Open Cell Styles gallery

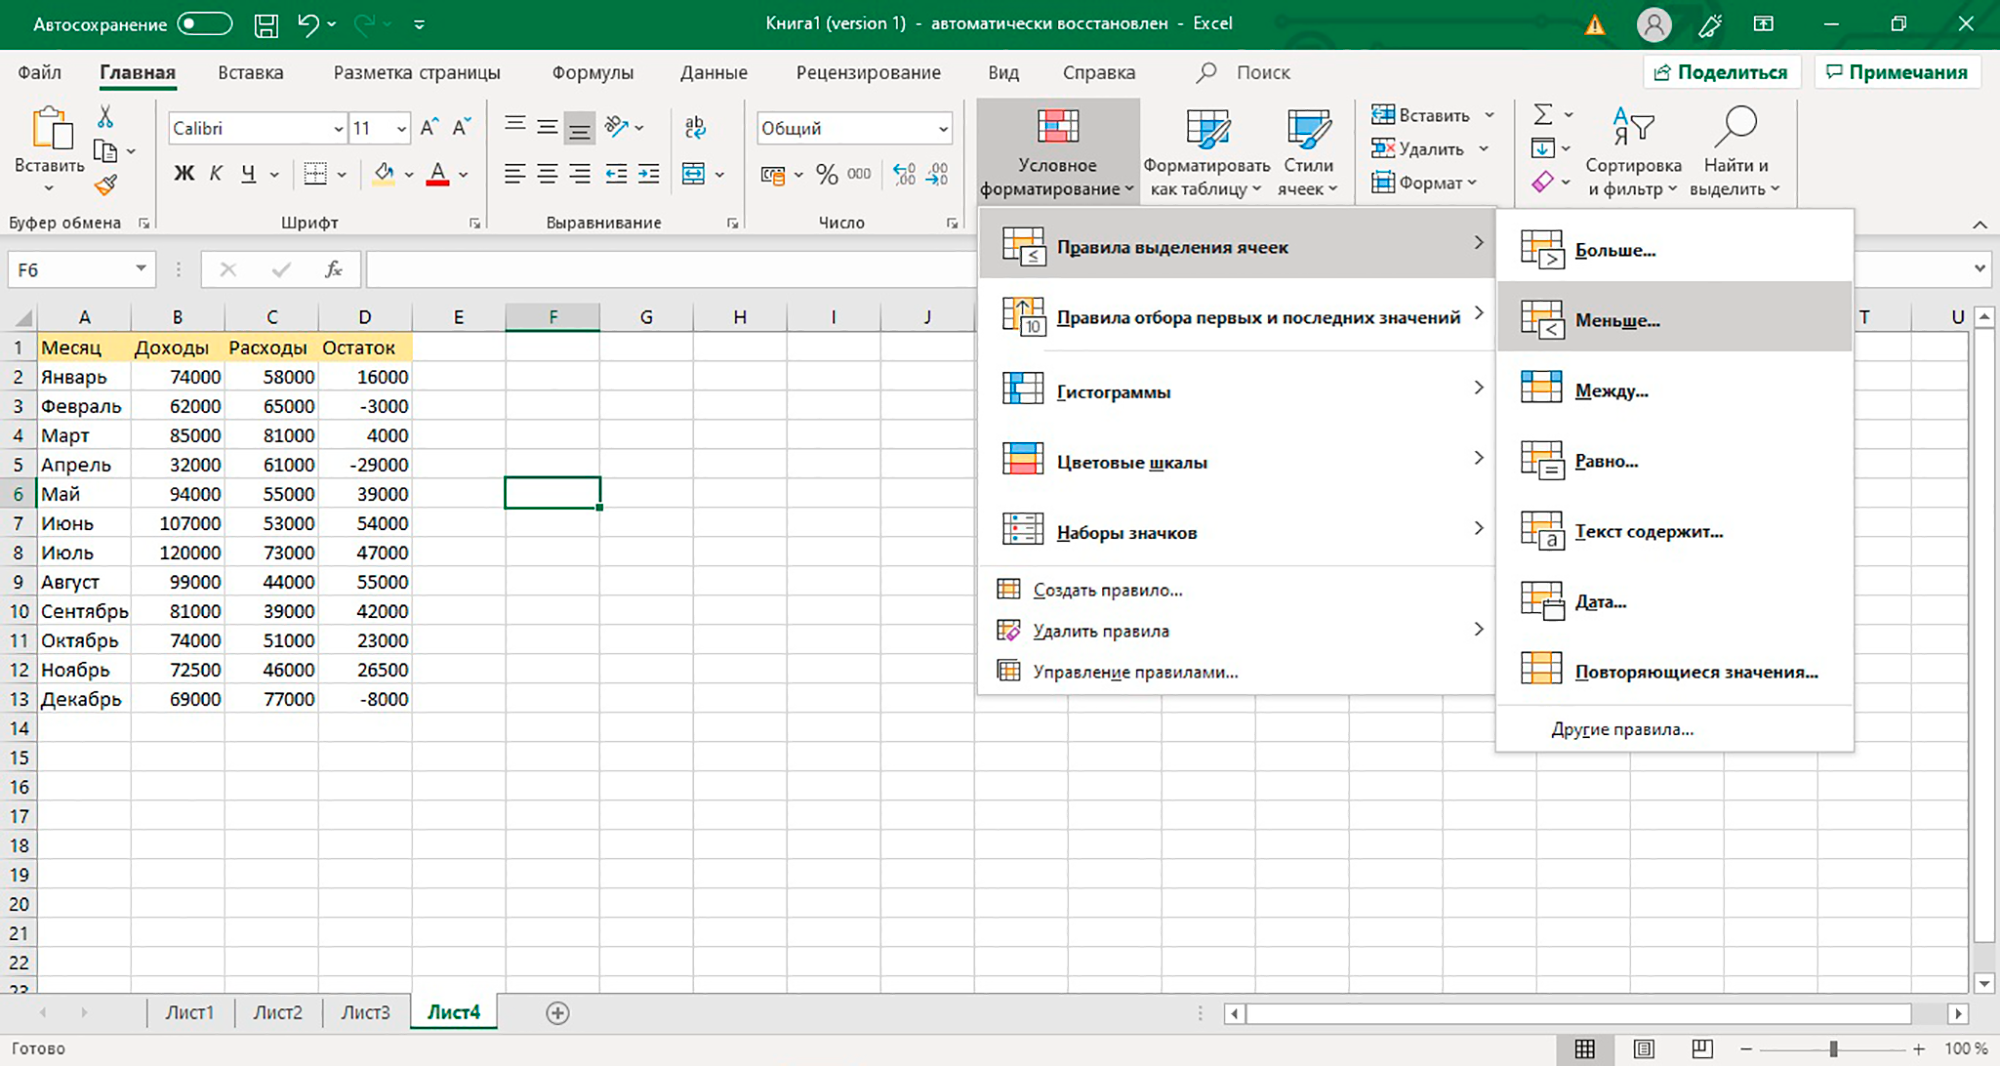pyautogui.click(x=1308, y=151)
